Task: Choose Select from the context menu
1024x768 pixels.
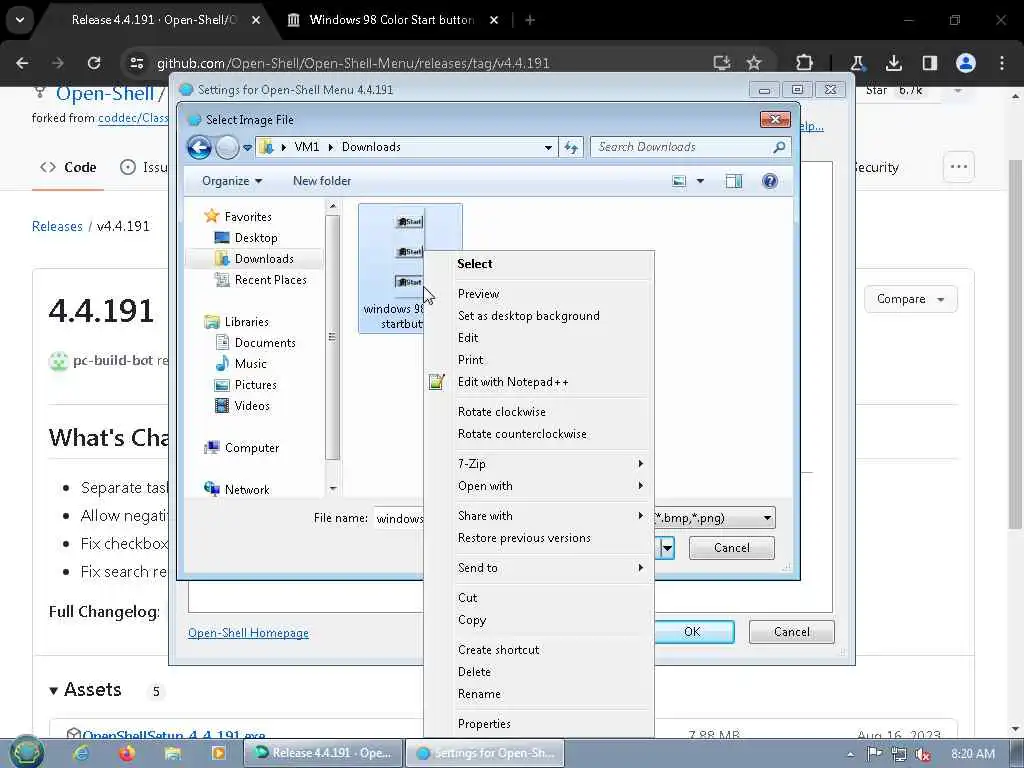Action: pyautogui.click(x=539, y=264)
